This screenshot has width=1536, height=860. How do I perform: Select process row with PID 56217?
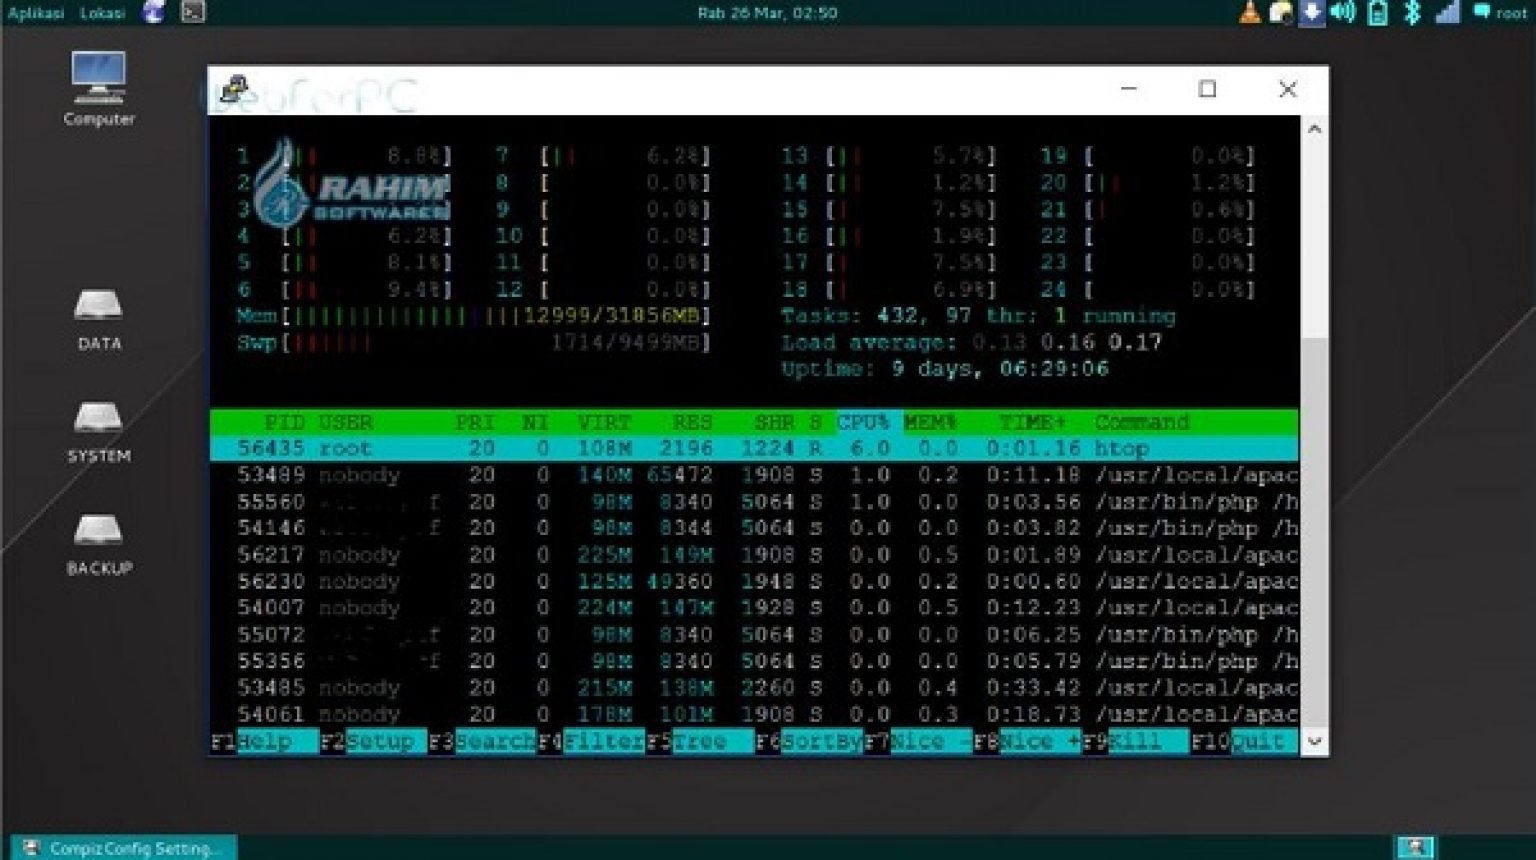[754, 555]
